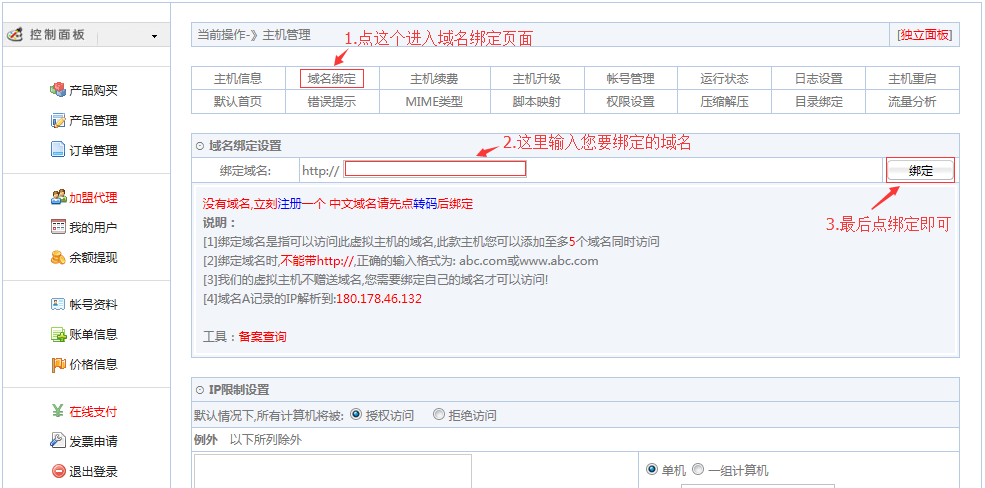The height and width of the screenshot is (488, 985).
Task: Collapse the IP限制设置 section header
Action: pos(200,390)
